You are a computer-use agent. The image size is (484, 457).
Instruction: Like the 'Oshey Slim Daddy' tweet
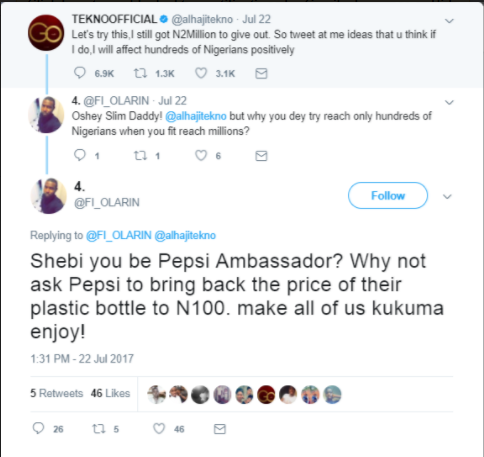coord(201,155)
